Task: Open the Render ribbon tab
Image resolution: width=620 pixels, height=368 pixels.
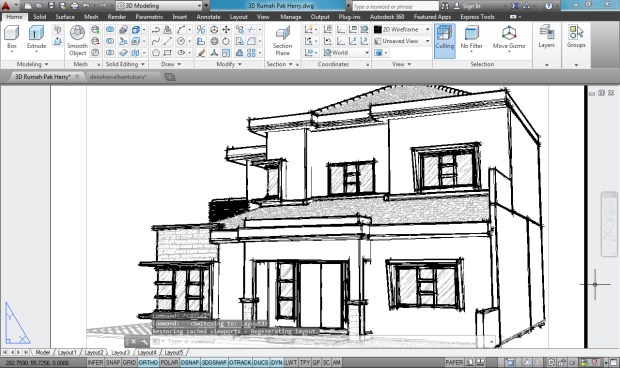Action: [117, 17]
